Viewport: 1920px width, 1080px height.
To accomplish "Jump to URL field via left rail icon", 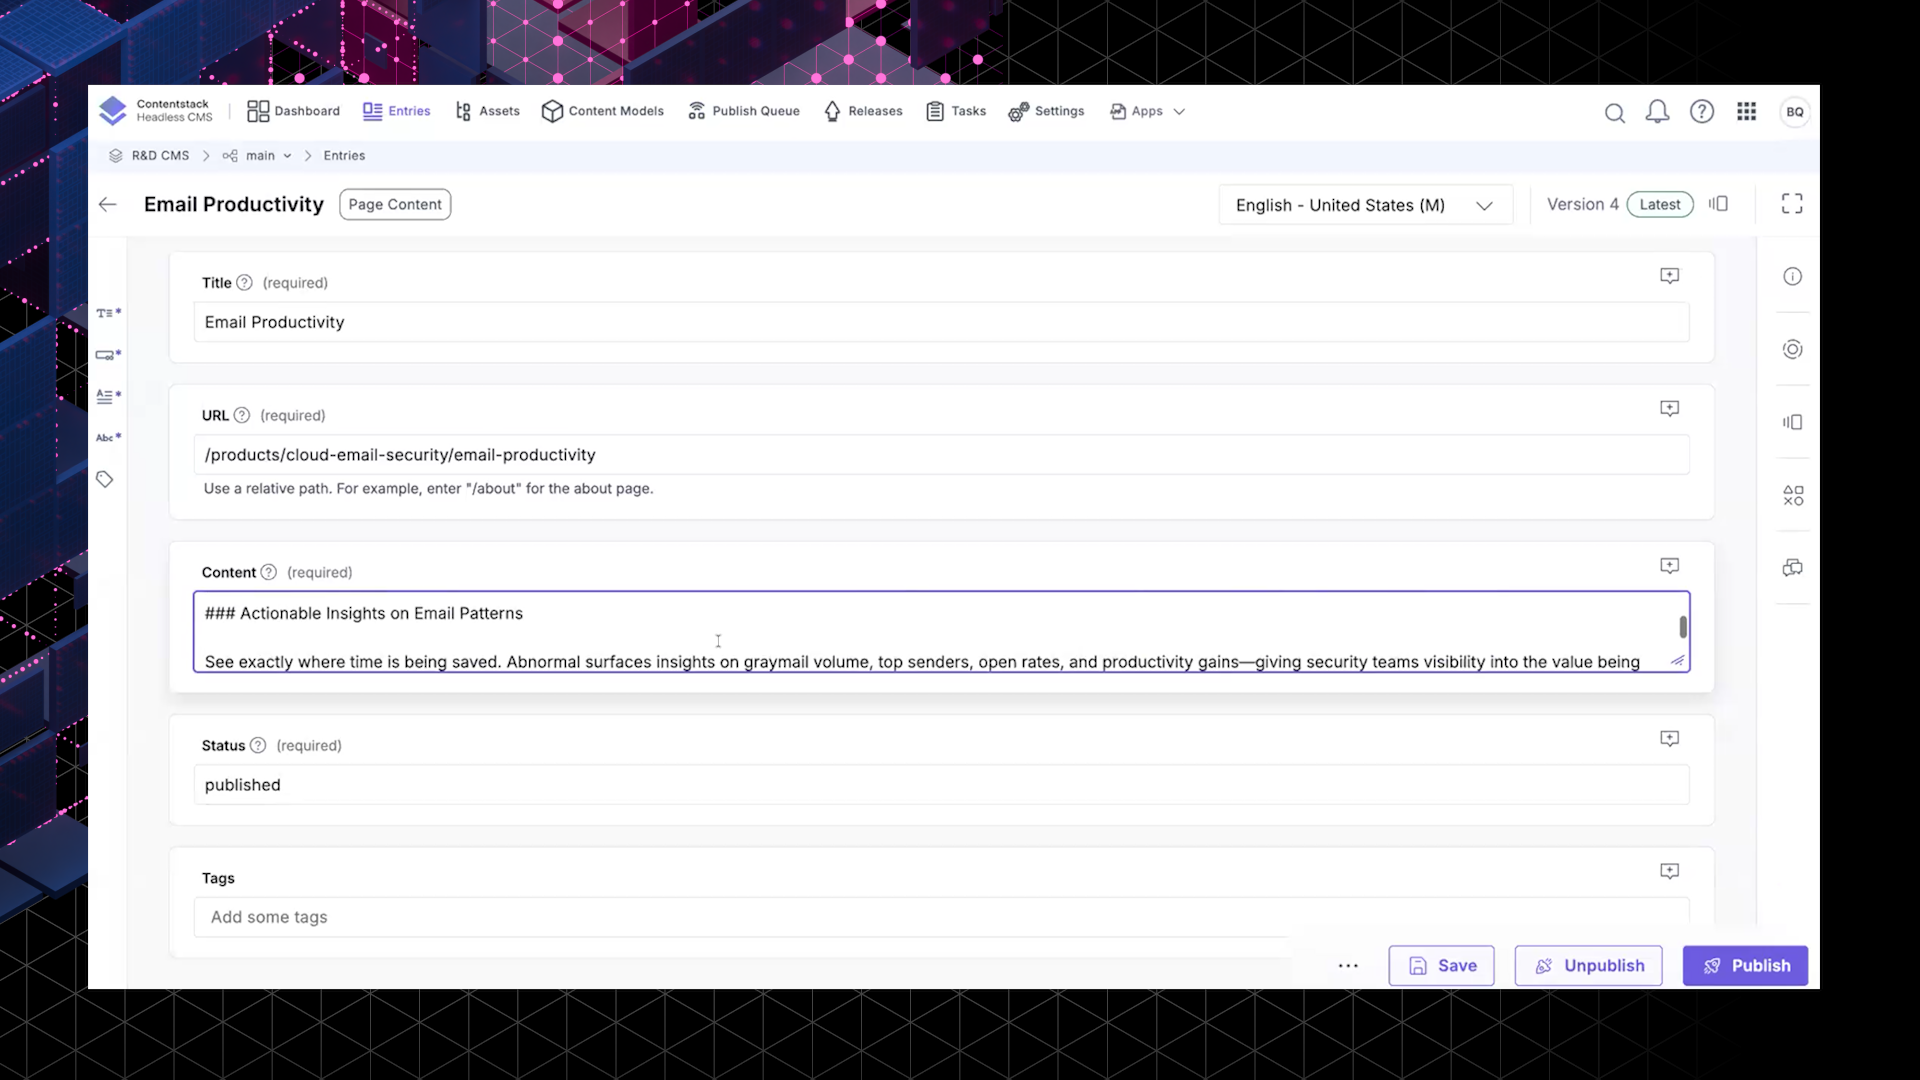I will (x=108, y=355).
